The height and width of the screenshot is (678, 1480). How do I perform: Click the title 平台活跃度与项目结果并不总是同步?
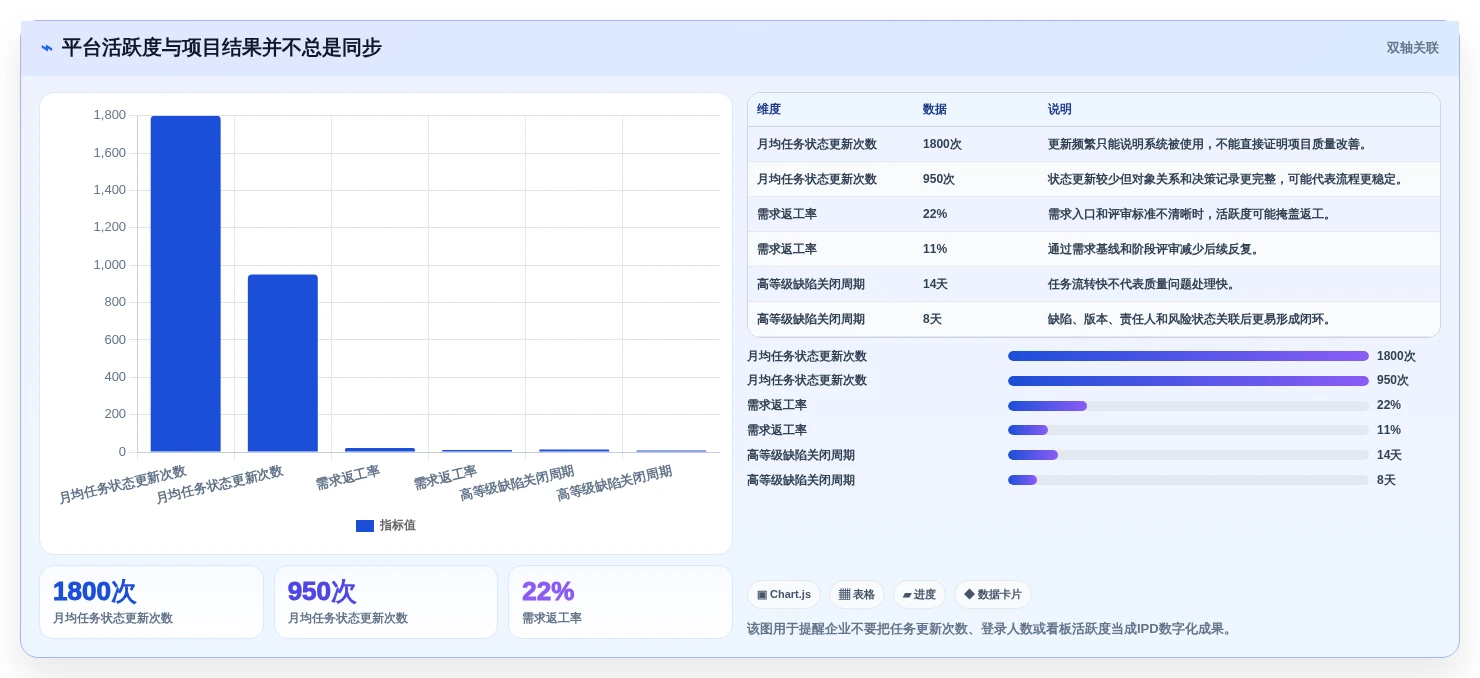tap(222, 48)
